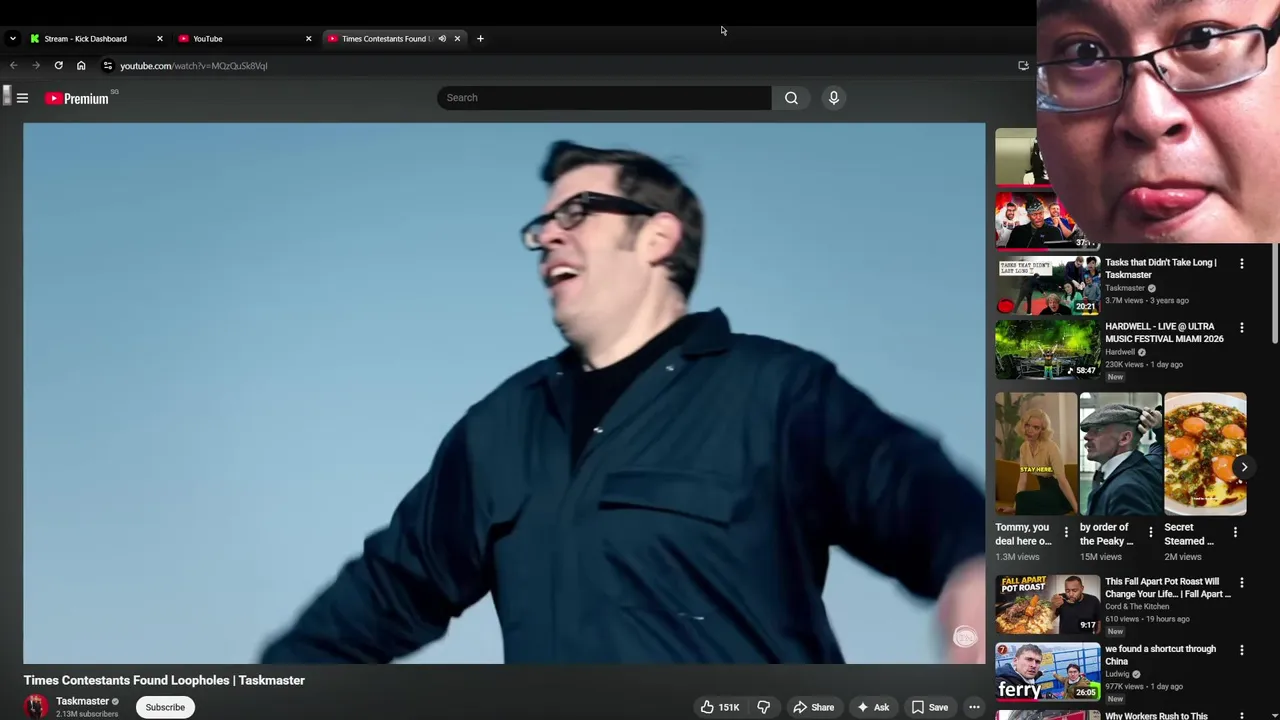The height and width of the screenshot is (720, 1280).
Task: Close the Stream - Kick Dashboard tab
Action: pyautogui.click(x=159, y=39)
